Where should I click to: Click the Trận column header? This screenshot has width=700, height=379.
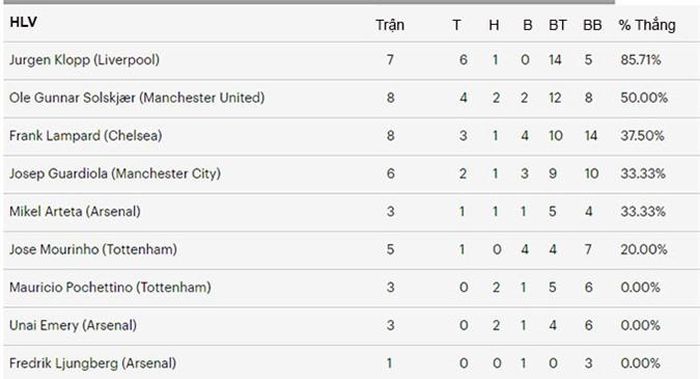pyautogui.click(x=390, y=25)
